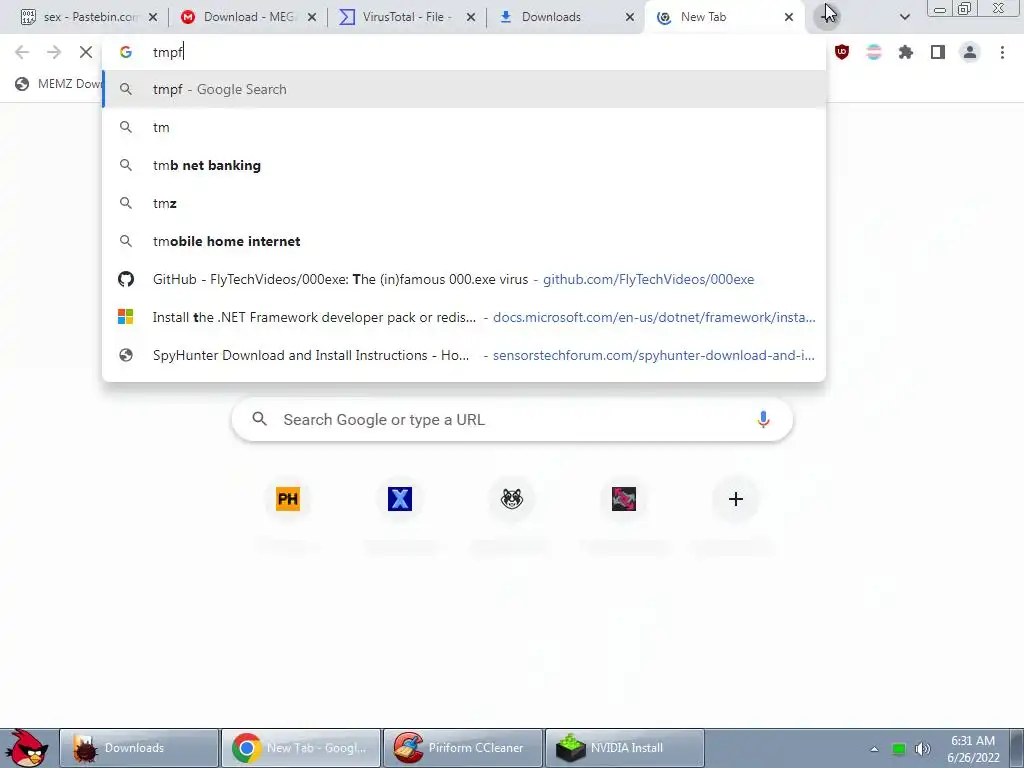
Task: Open NVIDIA Install from taskbar
Action: point(625,748)
